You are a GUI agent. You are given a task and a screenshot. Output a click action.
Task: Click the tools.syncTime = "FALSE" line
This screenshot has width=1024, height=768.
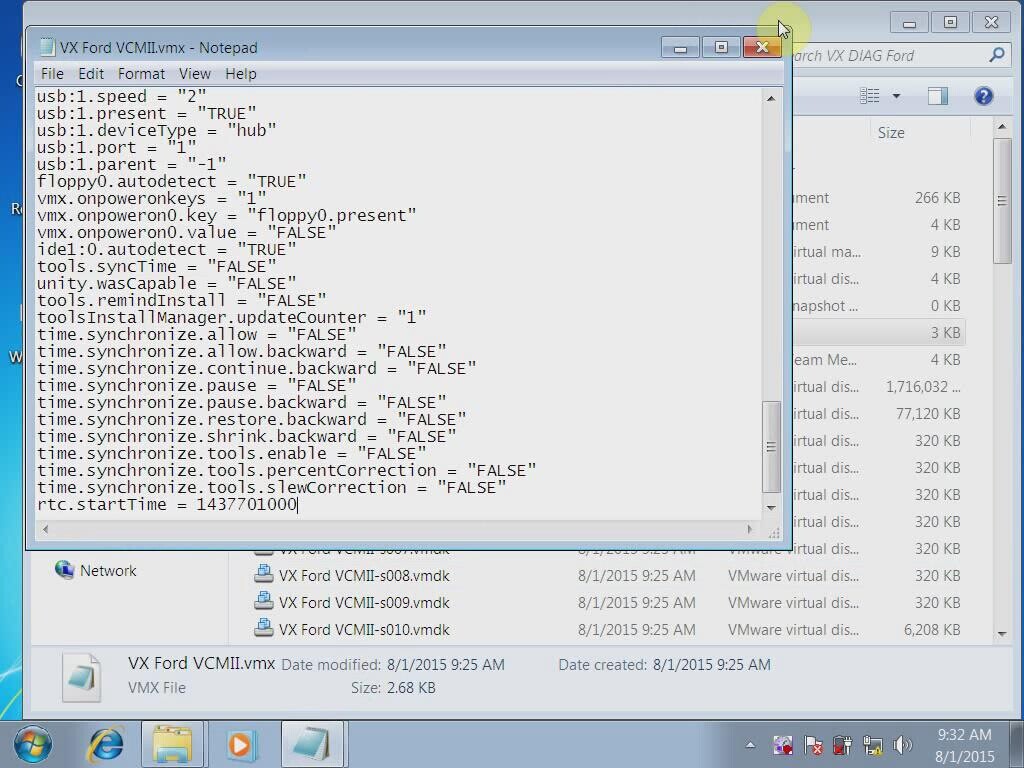157,267
